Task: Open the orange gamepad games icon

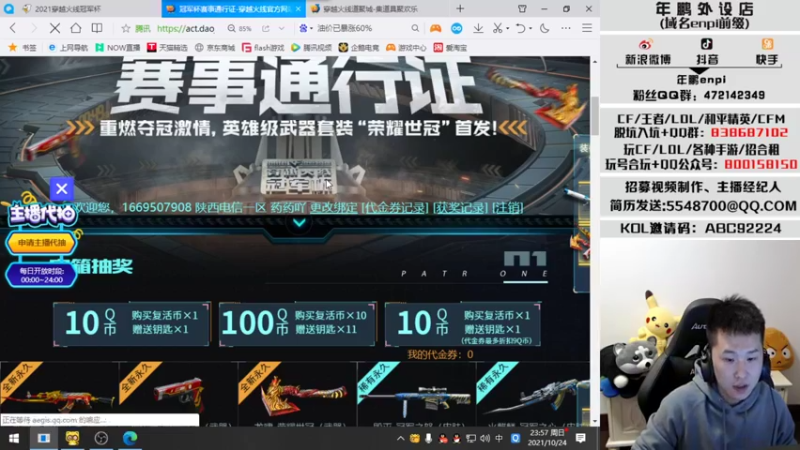Action: coord(435,29)
